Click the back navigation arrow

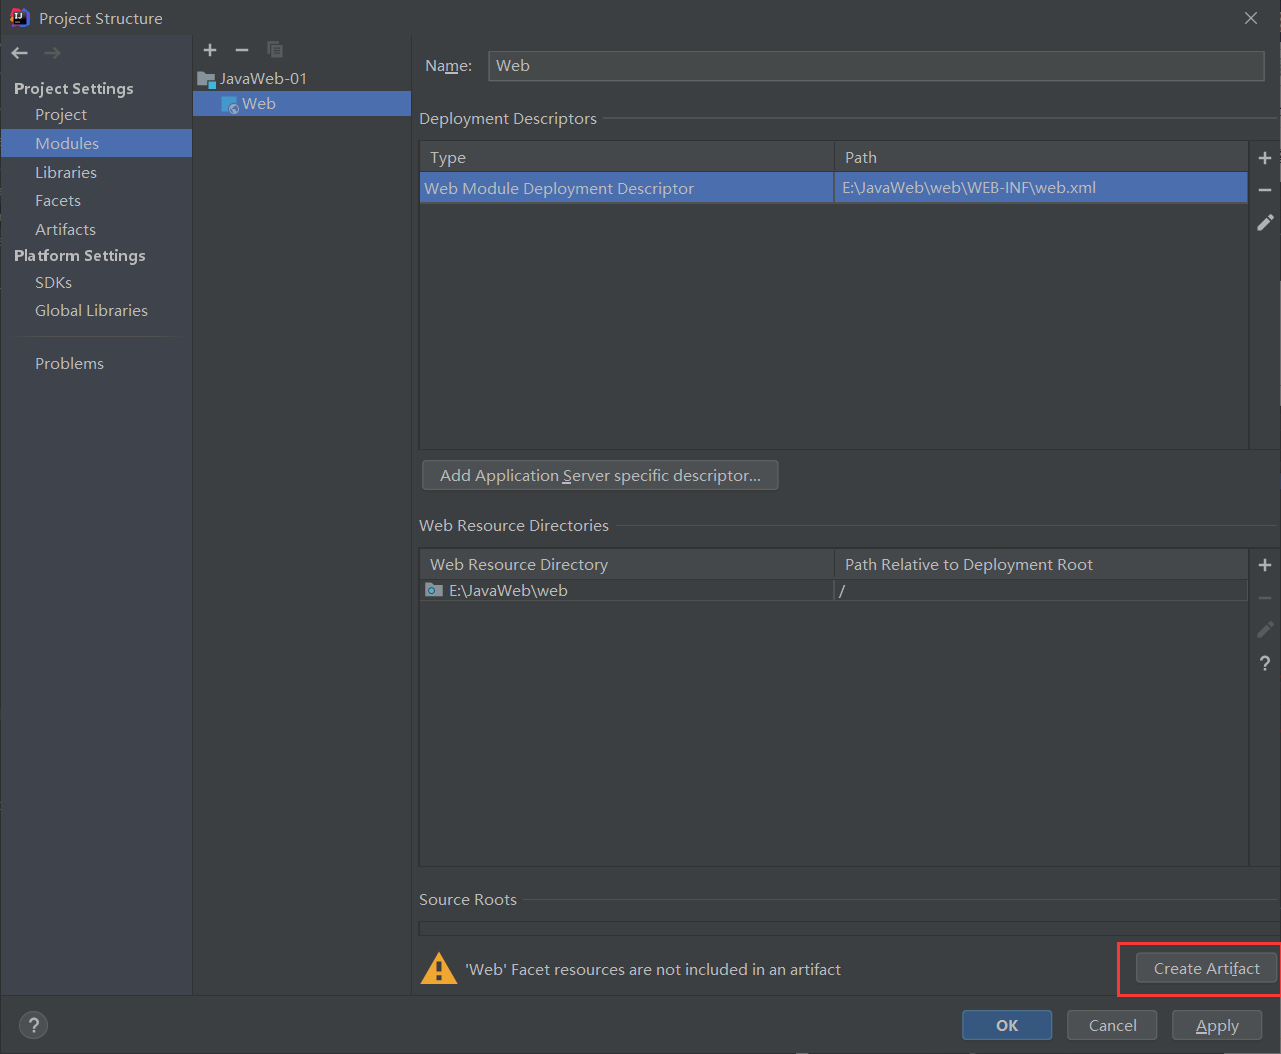coord(18,52)
